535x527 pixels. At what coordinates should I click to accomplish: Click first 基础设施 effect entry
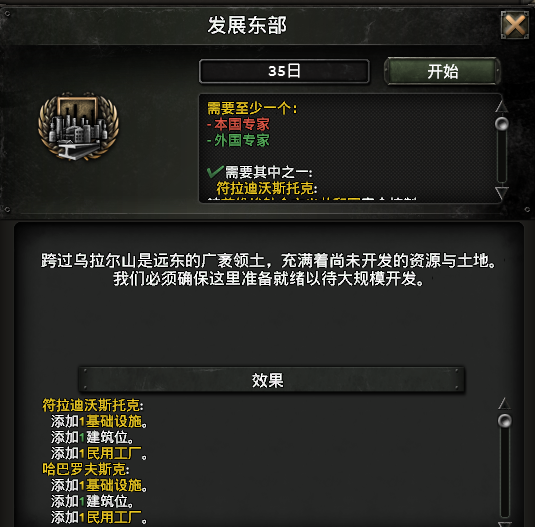114,422
